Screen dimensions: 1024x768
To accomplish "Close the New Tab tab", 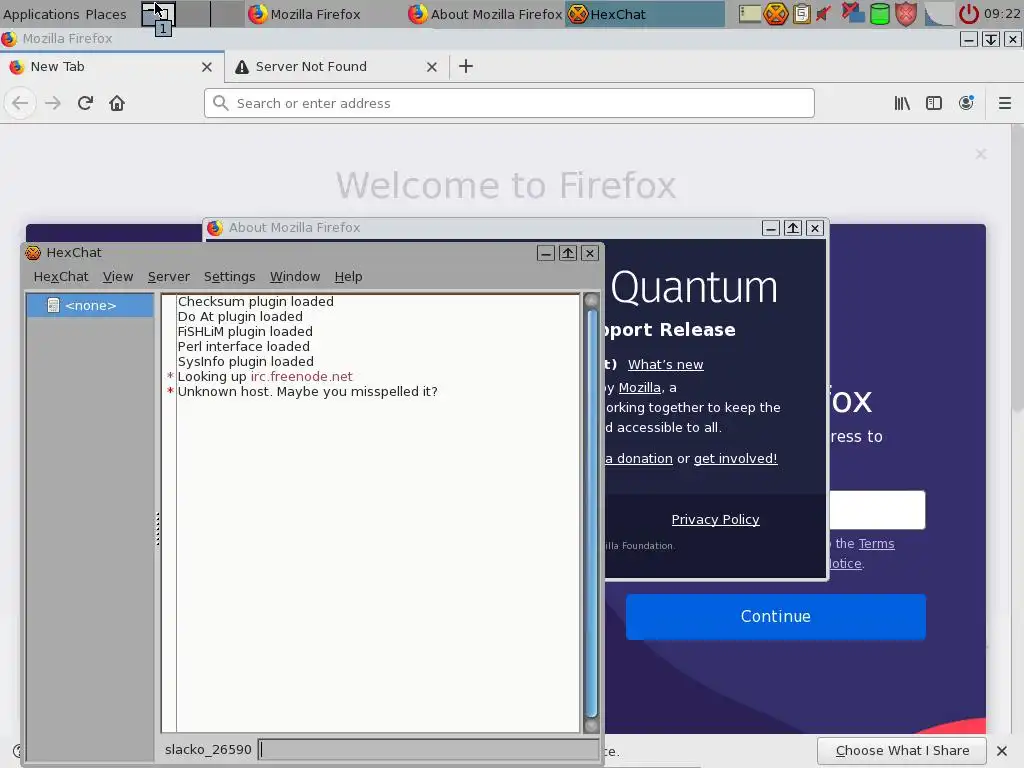I will coord(206,67).
